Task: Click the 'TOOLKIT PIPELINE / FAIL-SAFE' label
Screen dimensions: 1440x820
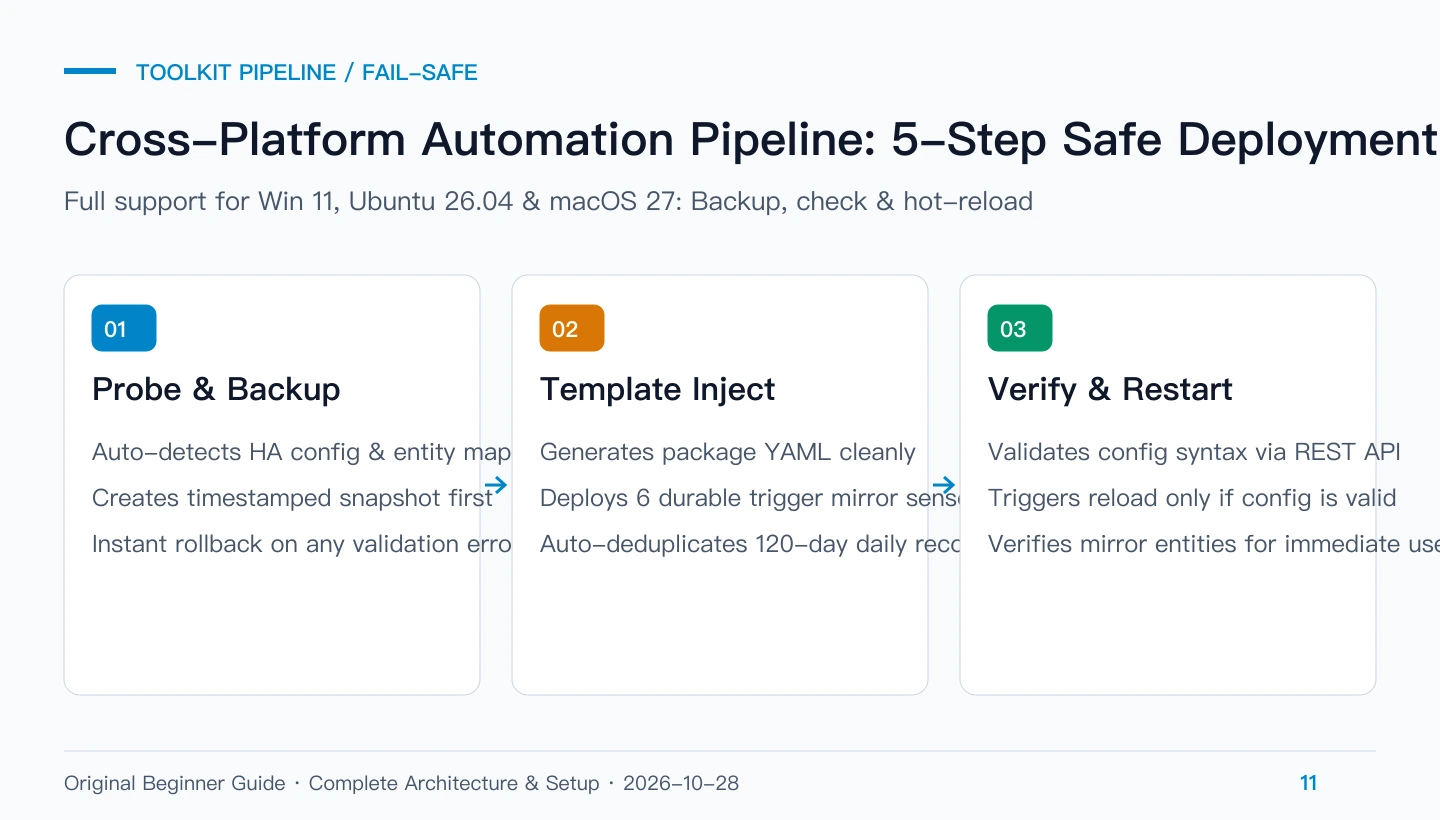Action: coord(307,72)
